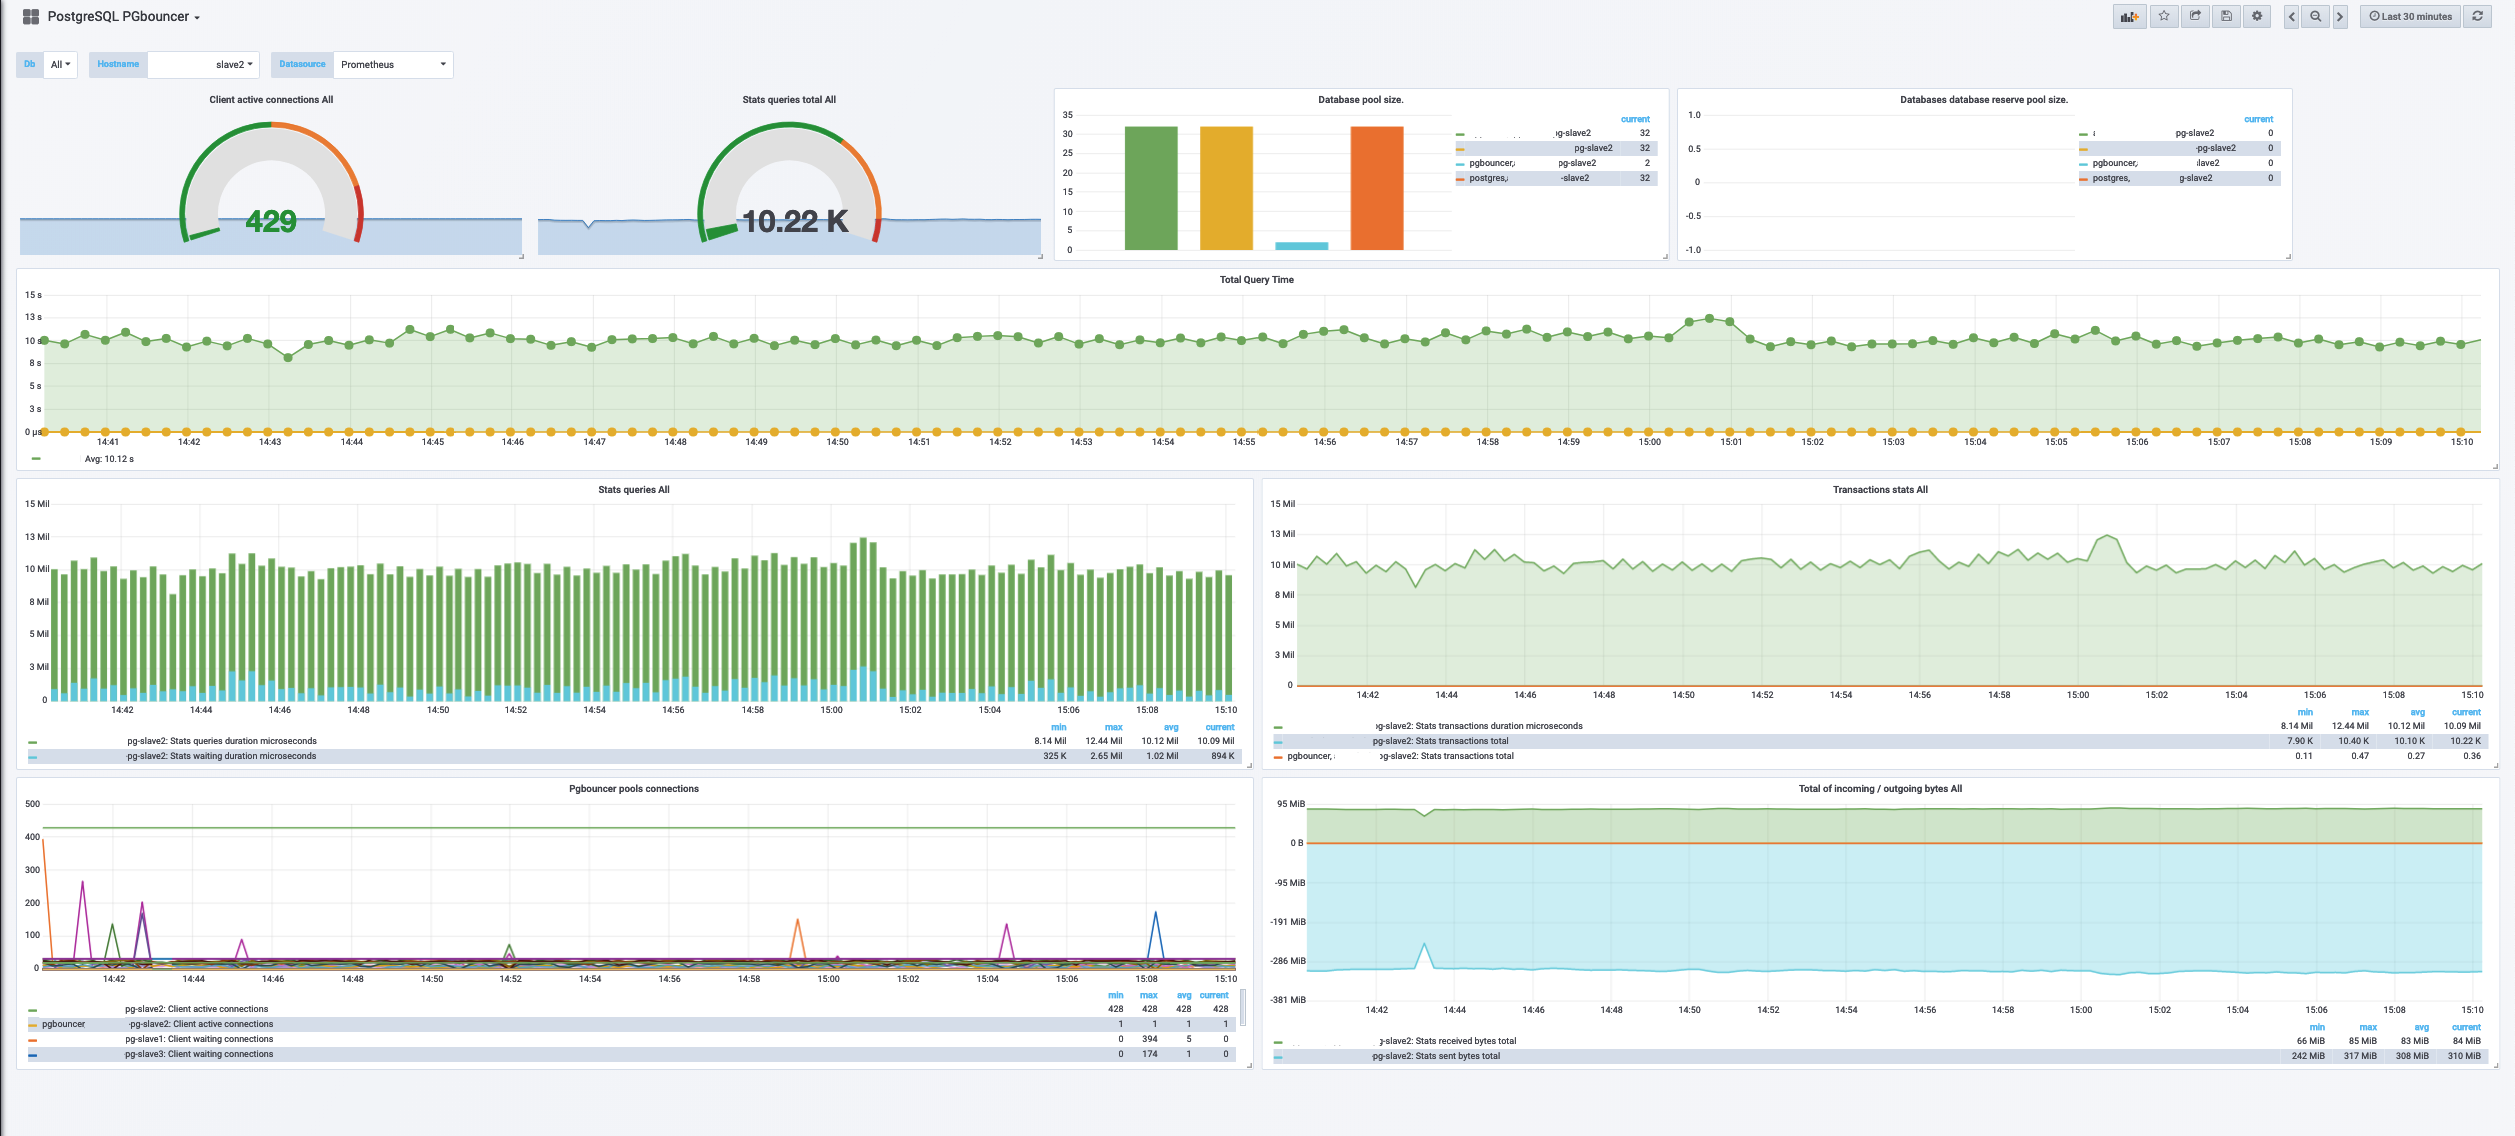This screenshot has width=2515, height=1136.
Task: Toggle Stats sent bytes total series
Action: coord(1436,1056)
